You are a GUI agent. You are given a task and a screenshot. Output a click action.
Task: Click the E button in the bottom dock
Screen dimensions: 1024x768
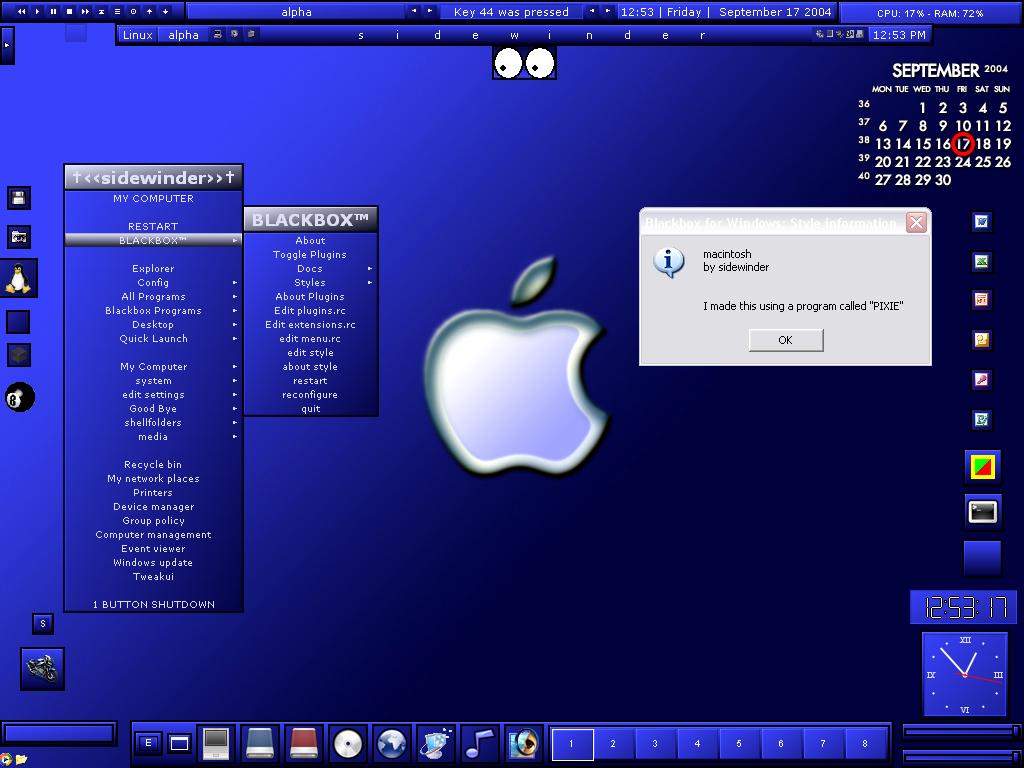click(148, 743)
